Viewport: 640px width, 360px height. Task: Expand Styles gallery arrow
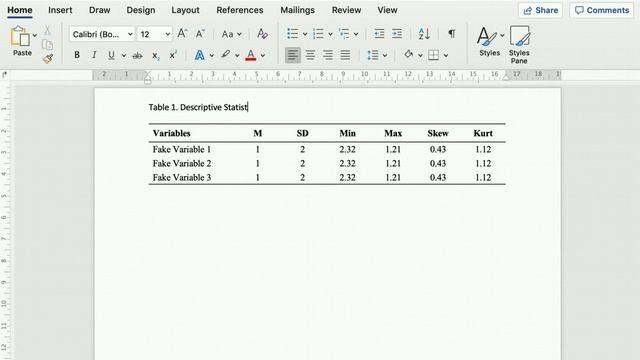click(502, 35)
